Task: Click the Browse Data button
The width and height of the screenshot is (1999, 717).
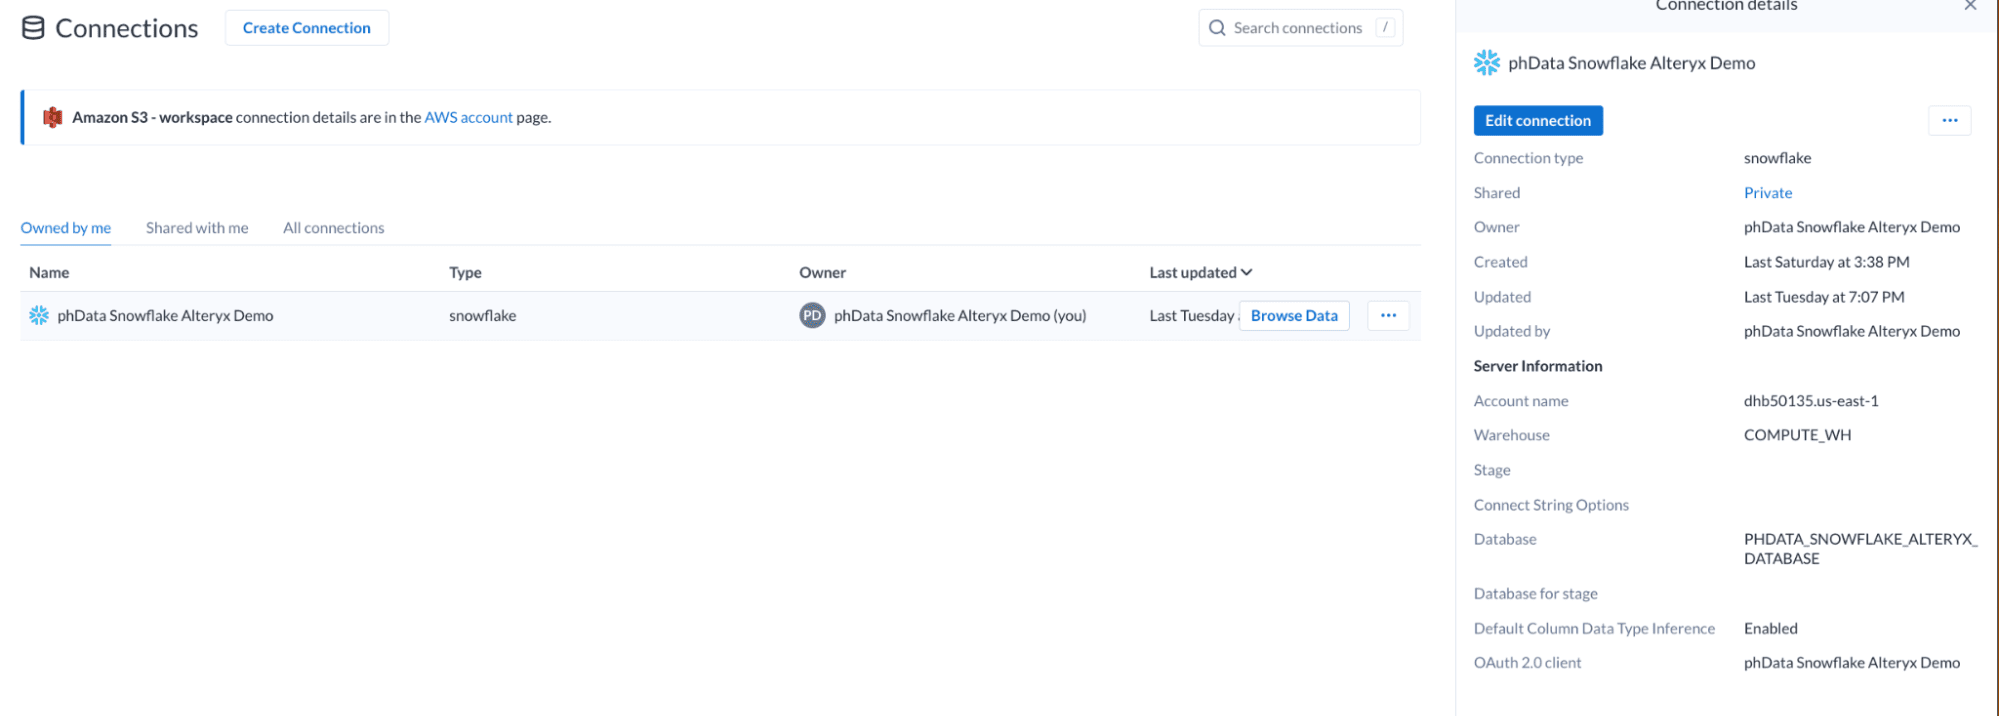Action: pos(1293,316)
